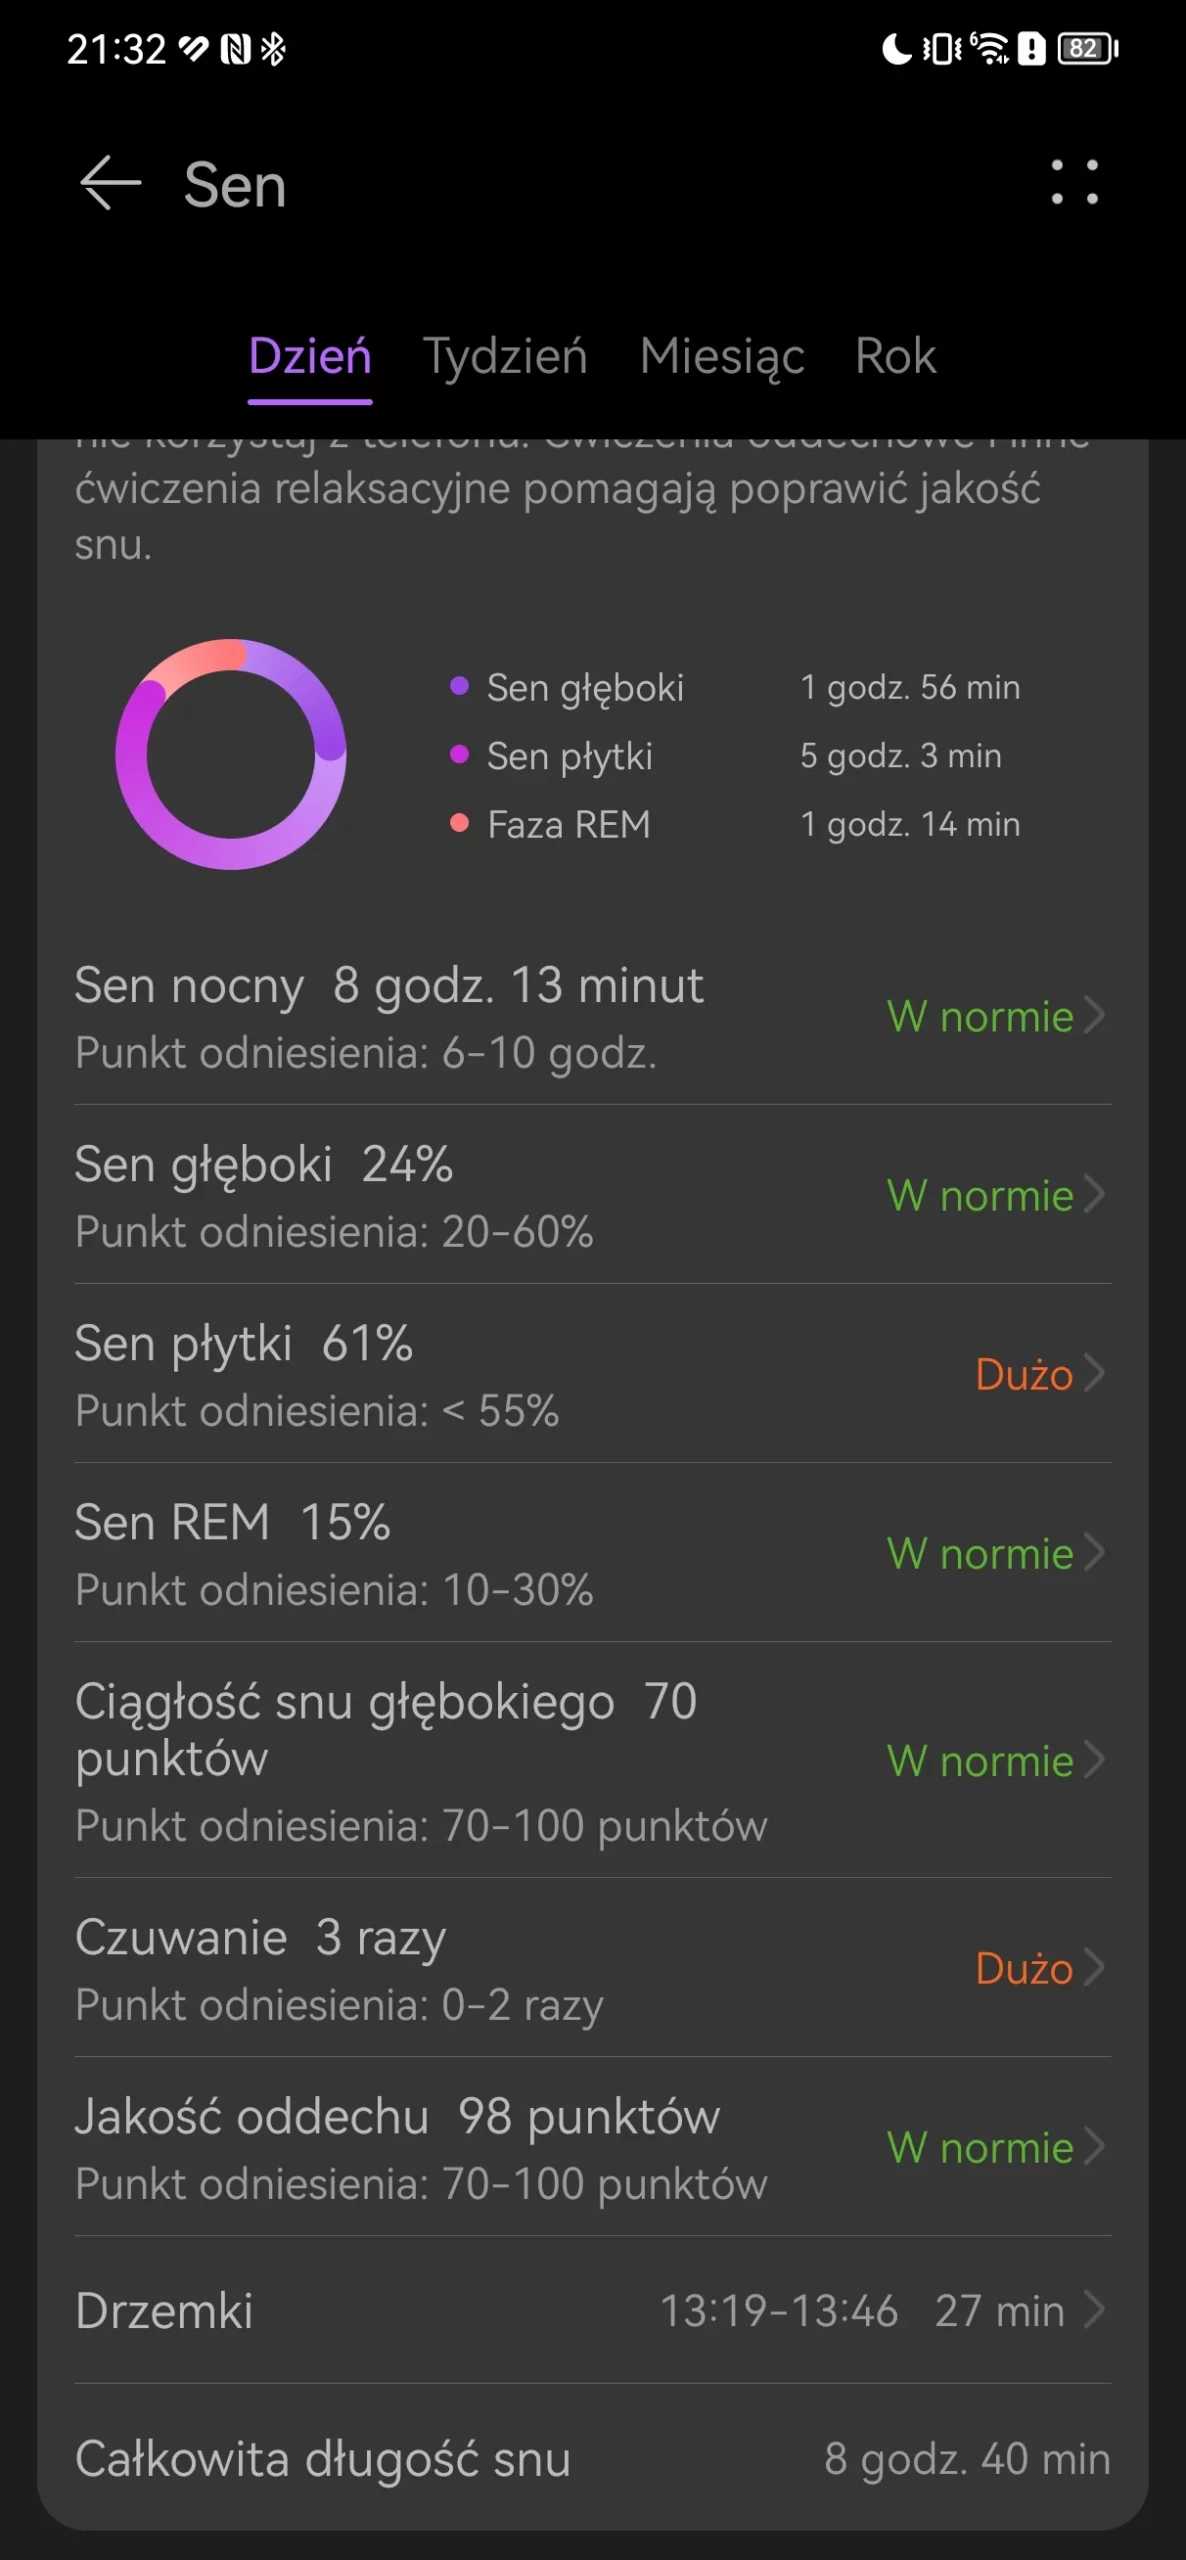
Task: Tap the Bluetooth icon in the status bar
Action: 272,48
